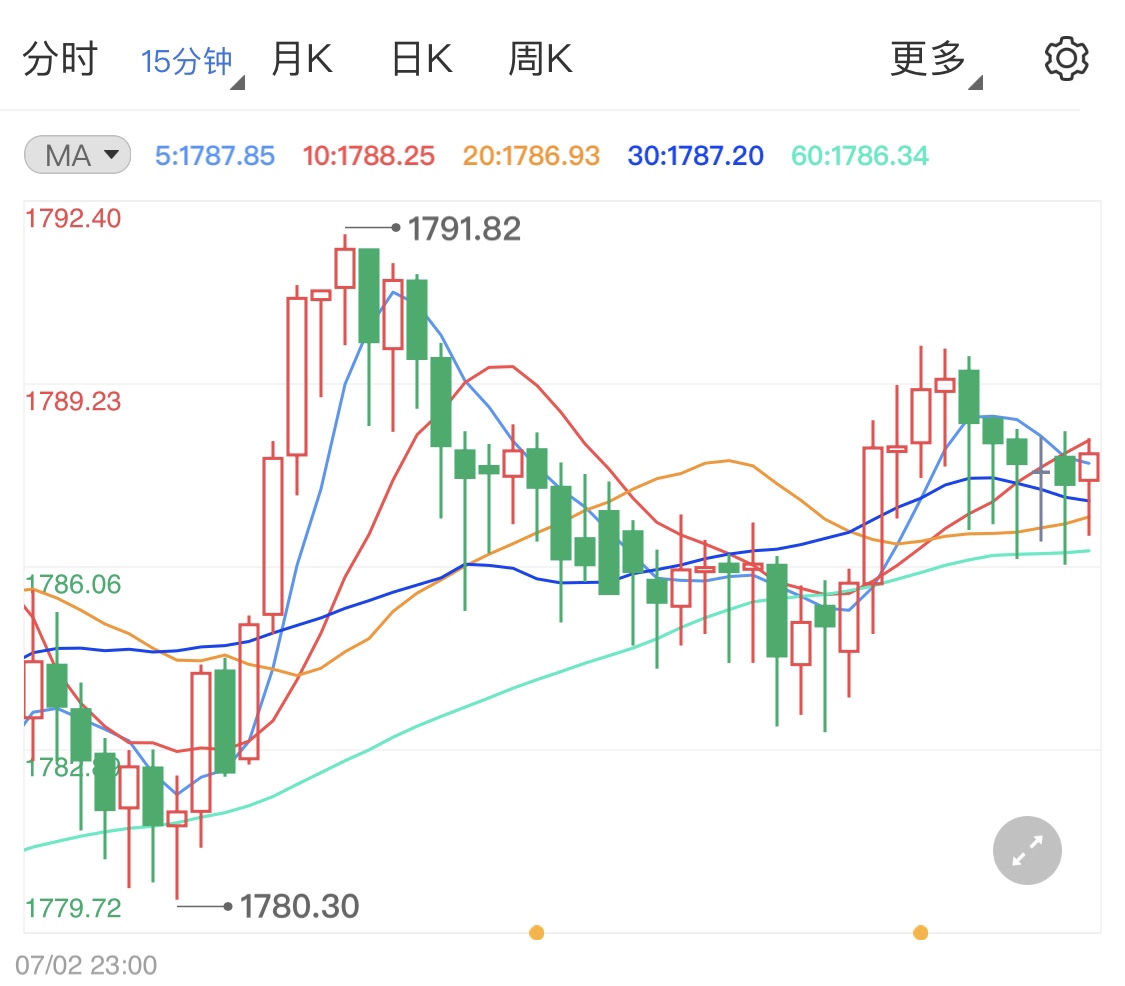Select the MA60 value 60:1786.34
Screen dimensions: 1125x986
860,156
